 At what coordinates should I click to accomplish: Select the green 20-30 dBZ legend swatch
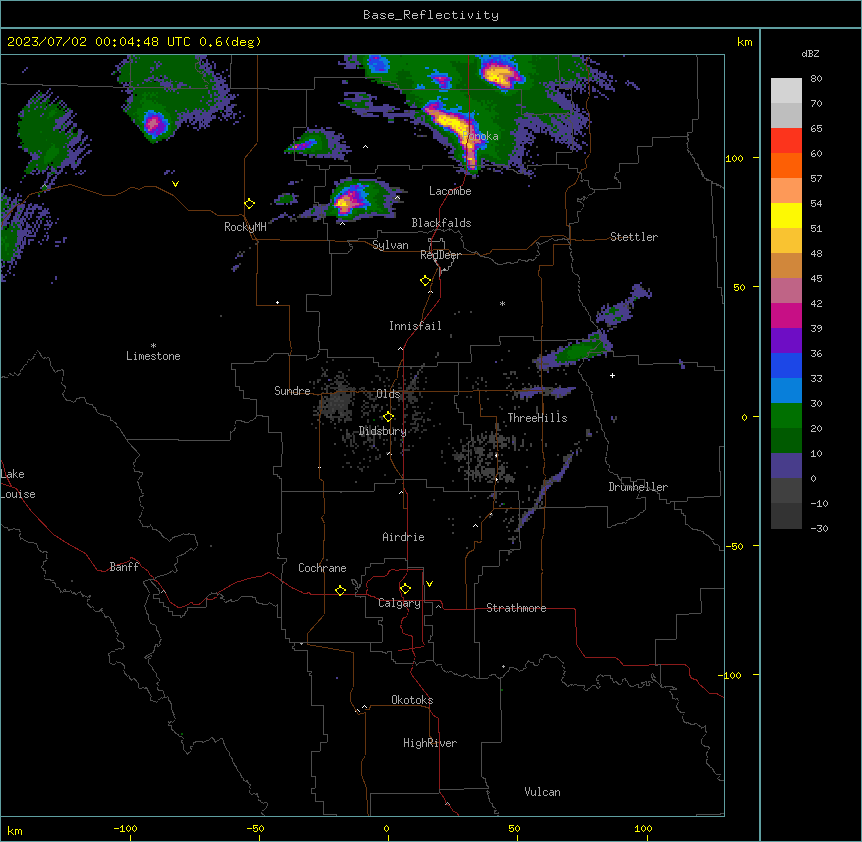(786, 416)
